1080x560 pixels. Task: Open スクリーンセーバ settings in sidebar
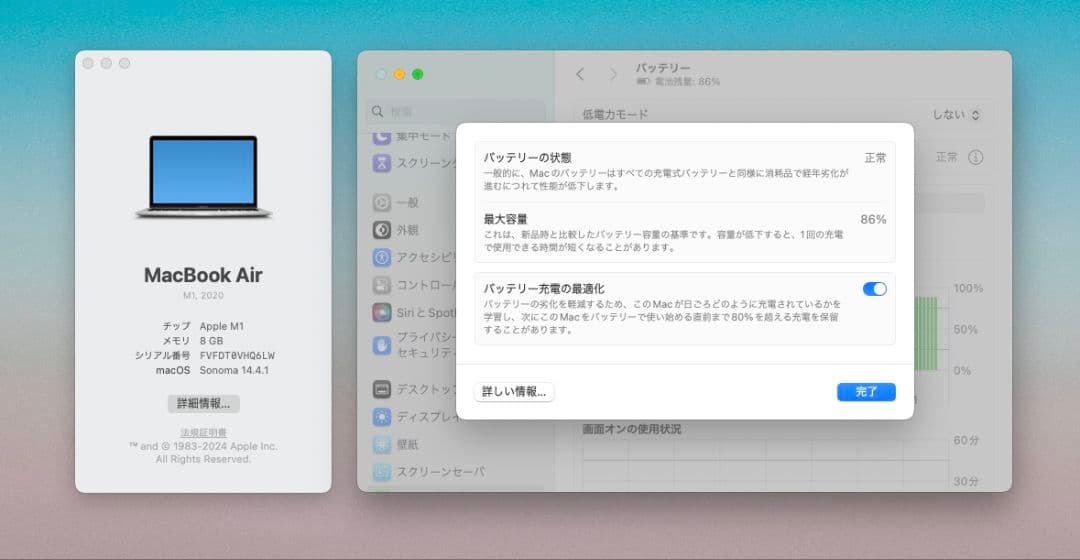click(x=429, y=472)
